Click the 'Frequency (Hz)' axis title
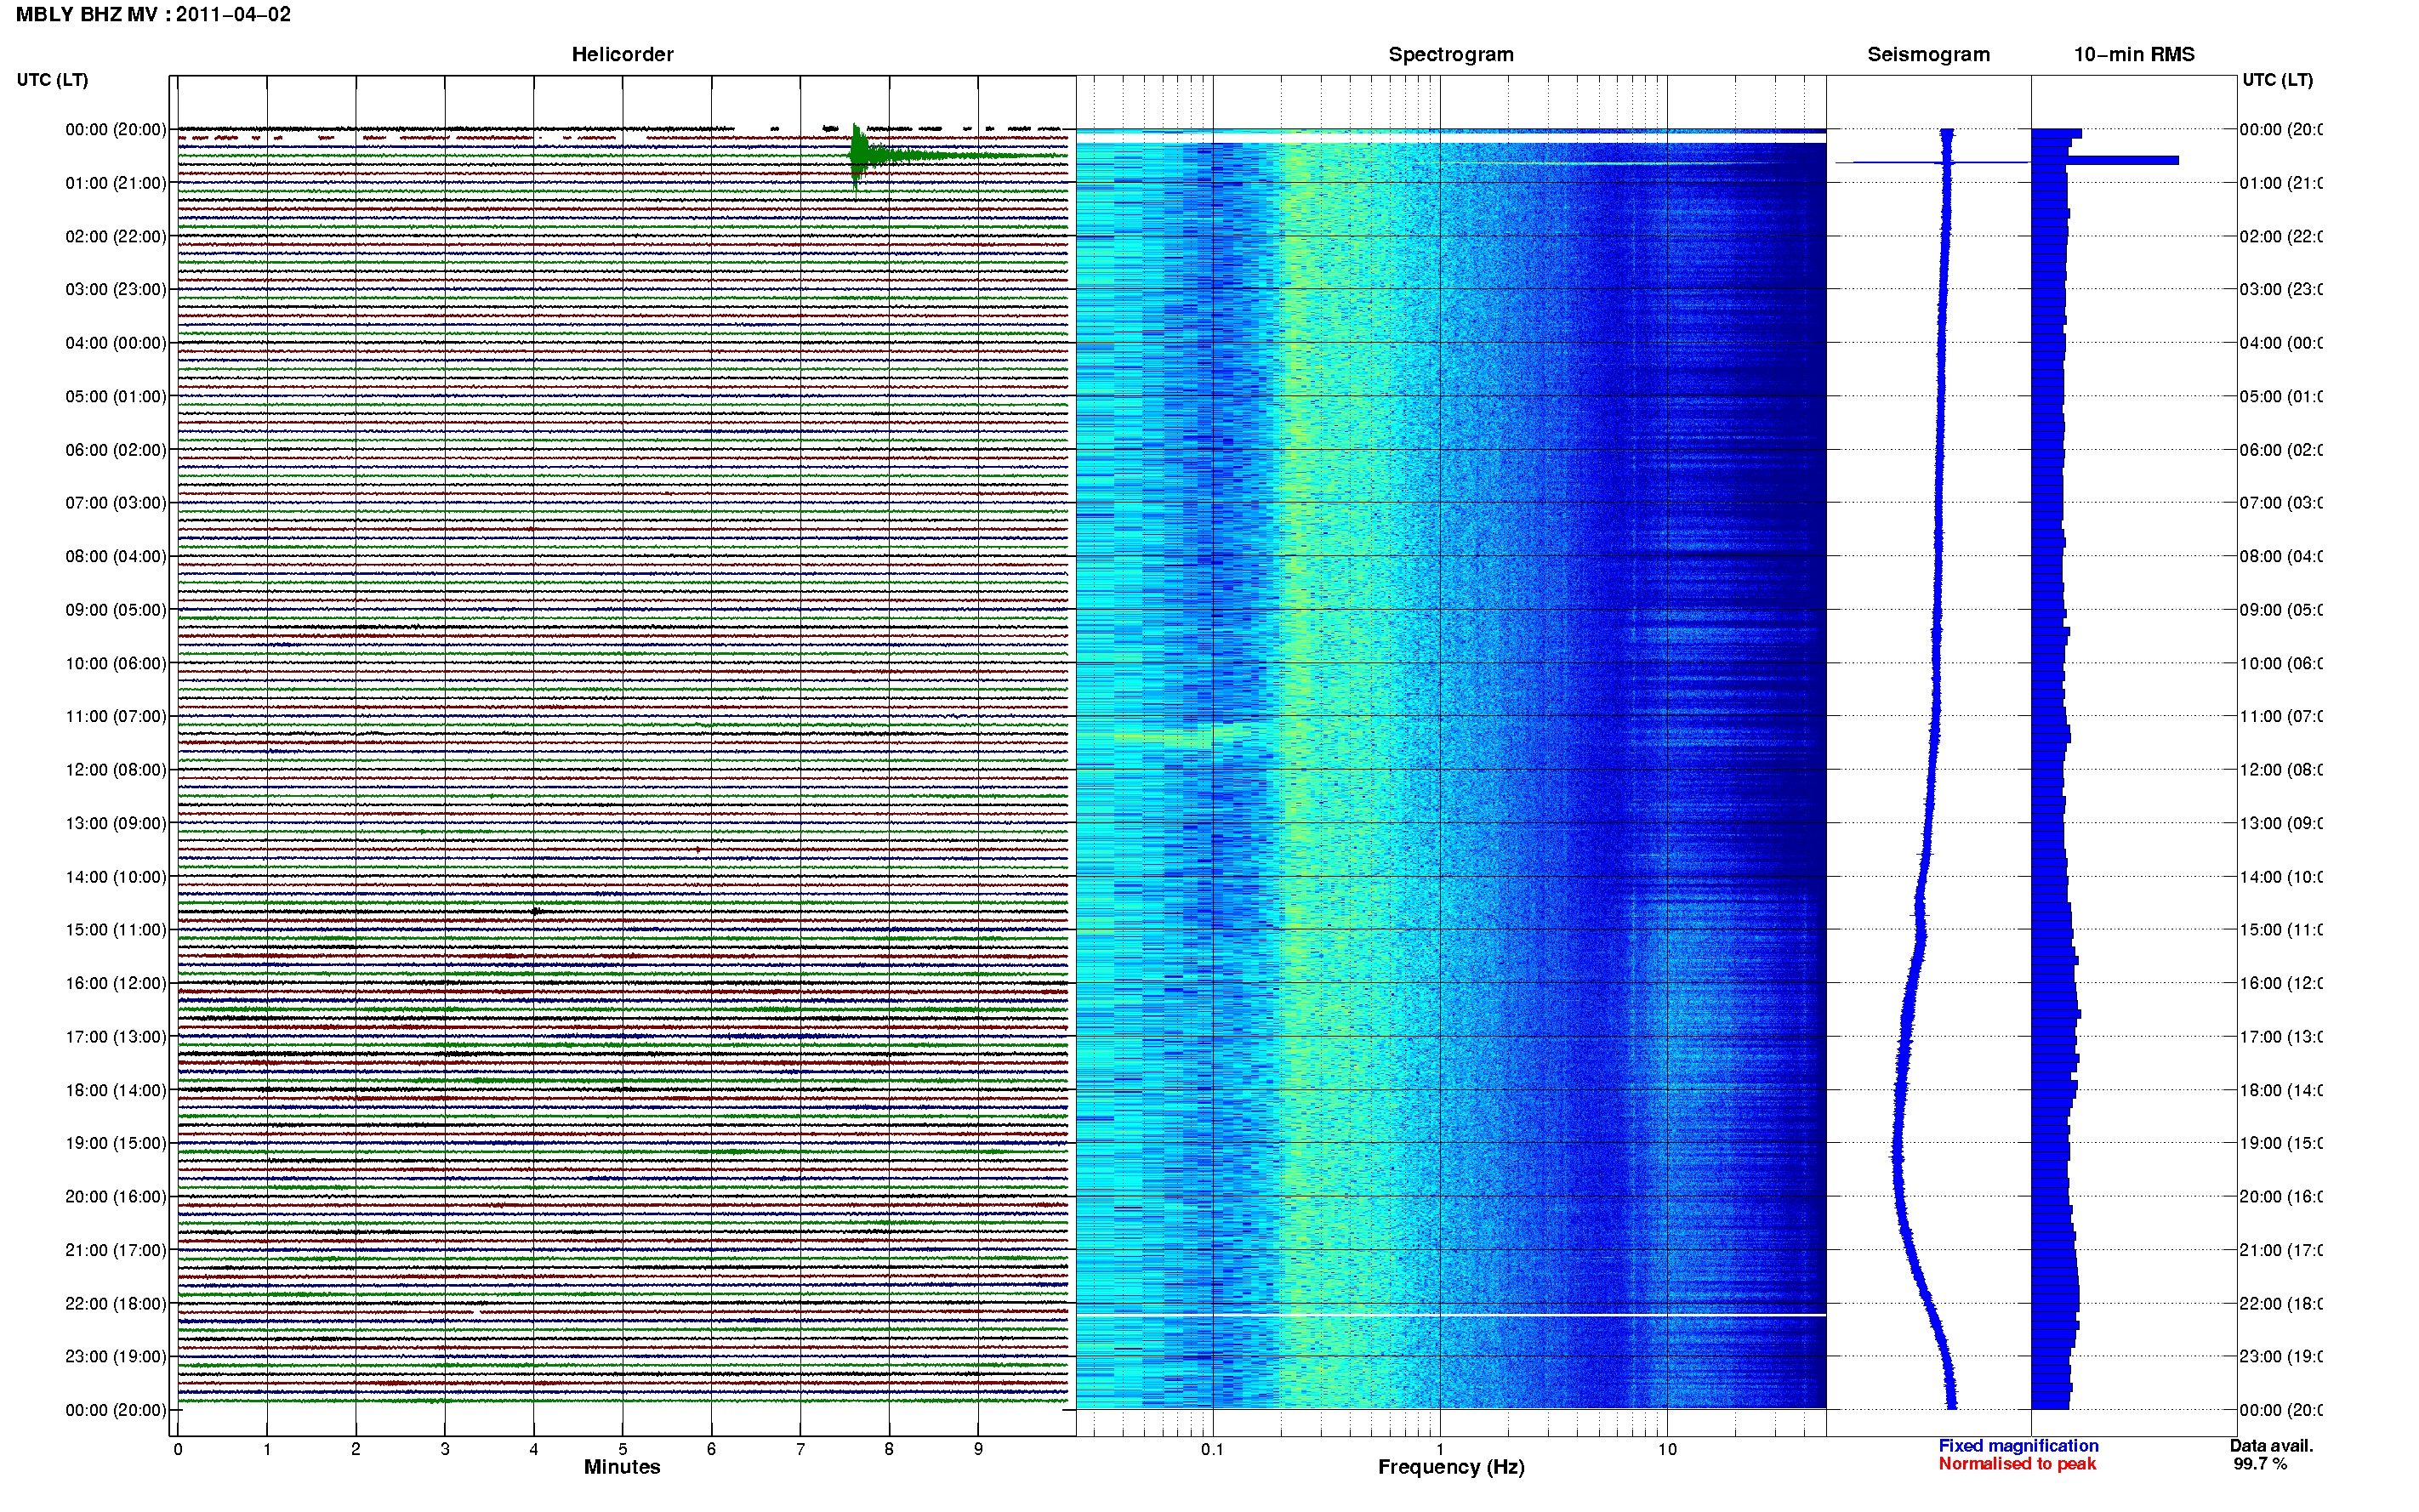 coord(1451,1467)
